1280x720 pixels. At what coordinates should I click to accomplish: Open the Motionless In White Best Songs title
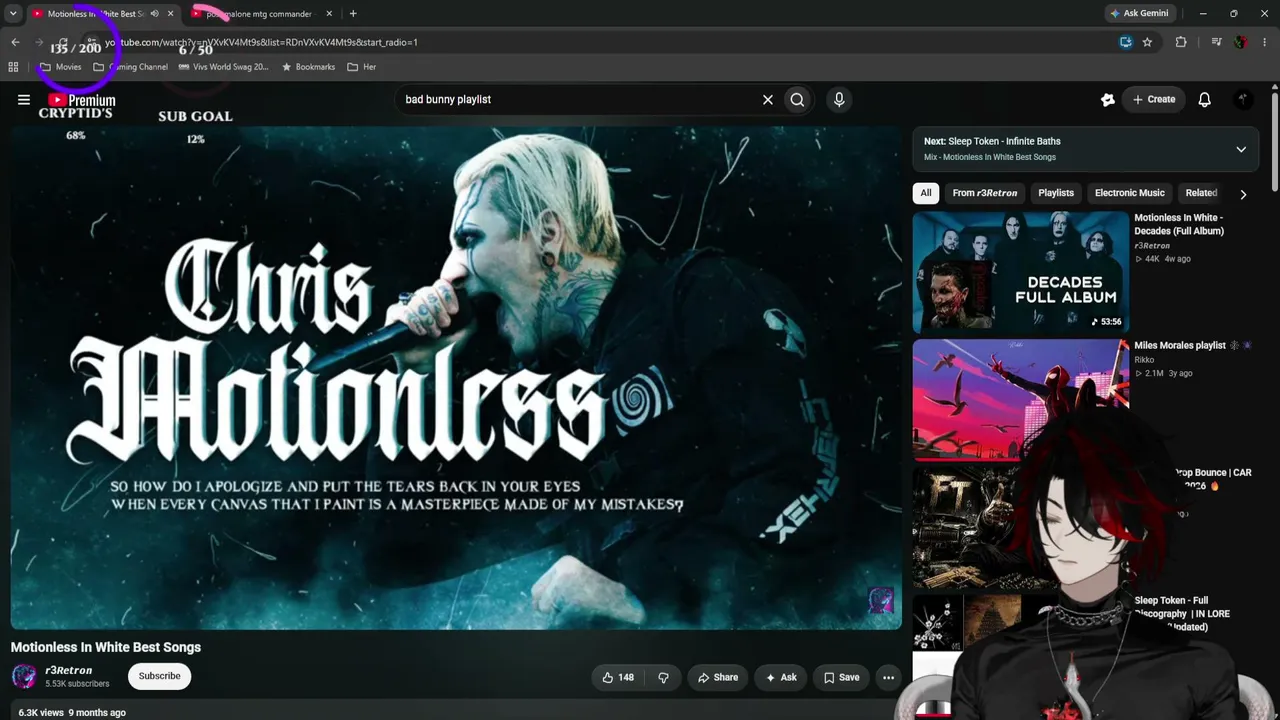point(106,647)
